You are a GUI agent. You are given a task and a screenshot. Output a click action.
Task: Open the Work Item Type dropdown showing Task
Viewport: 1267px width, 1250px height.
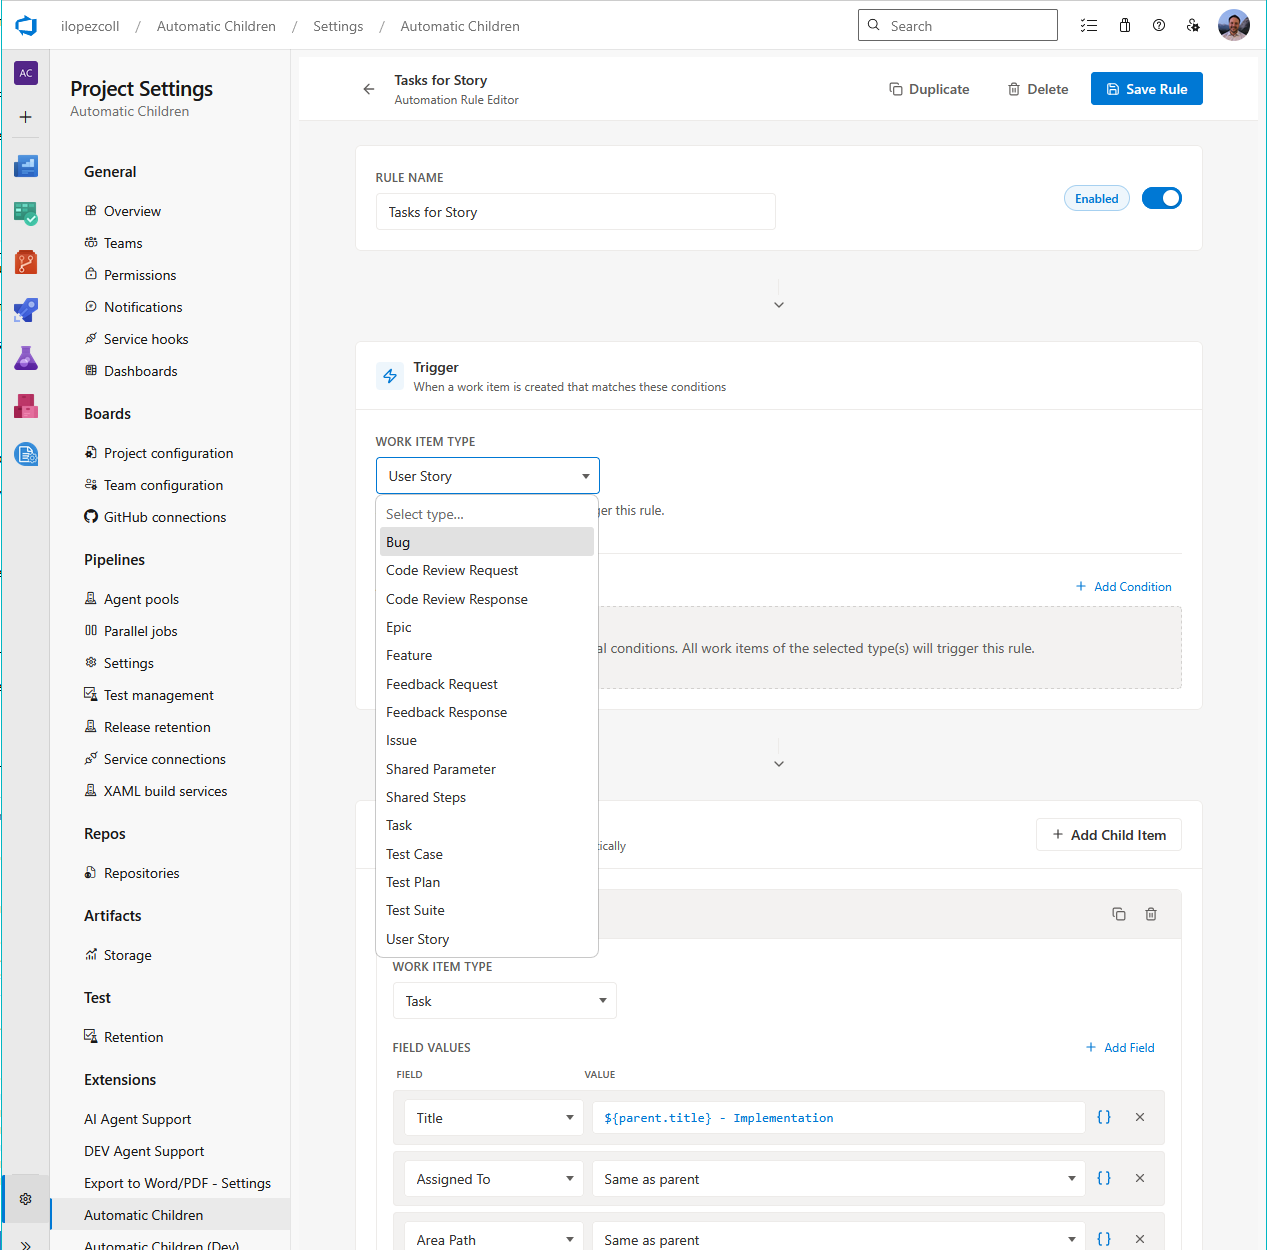click(x=504, y=1000)
